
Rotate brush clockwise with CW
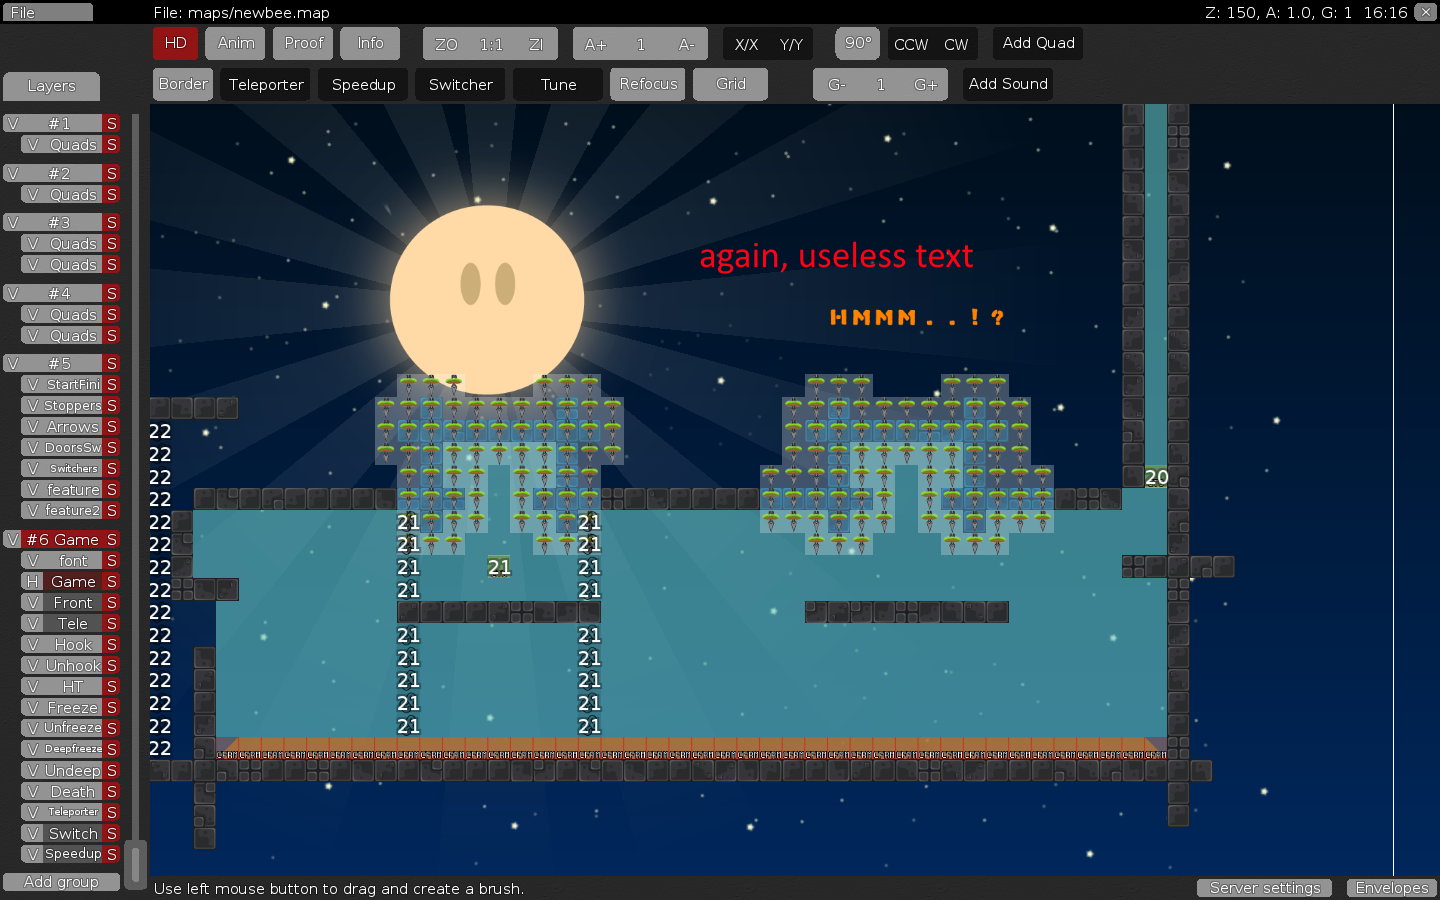click(x=956, y=44)
